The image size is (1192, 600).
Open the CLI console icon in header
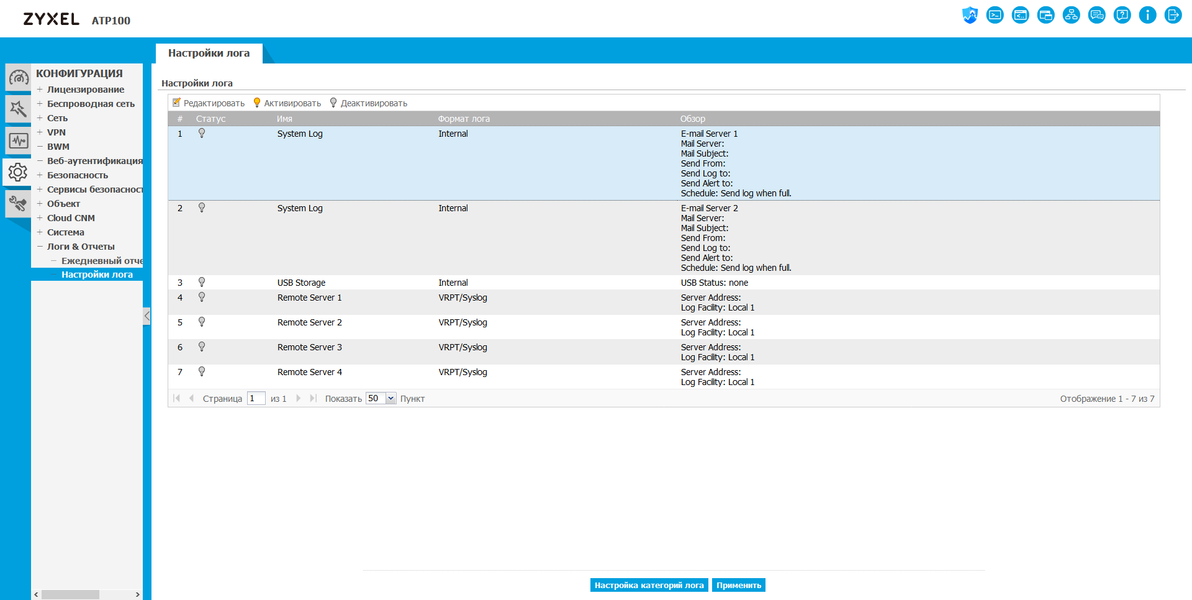point(994,14)
